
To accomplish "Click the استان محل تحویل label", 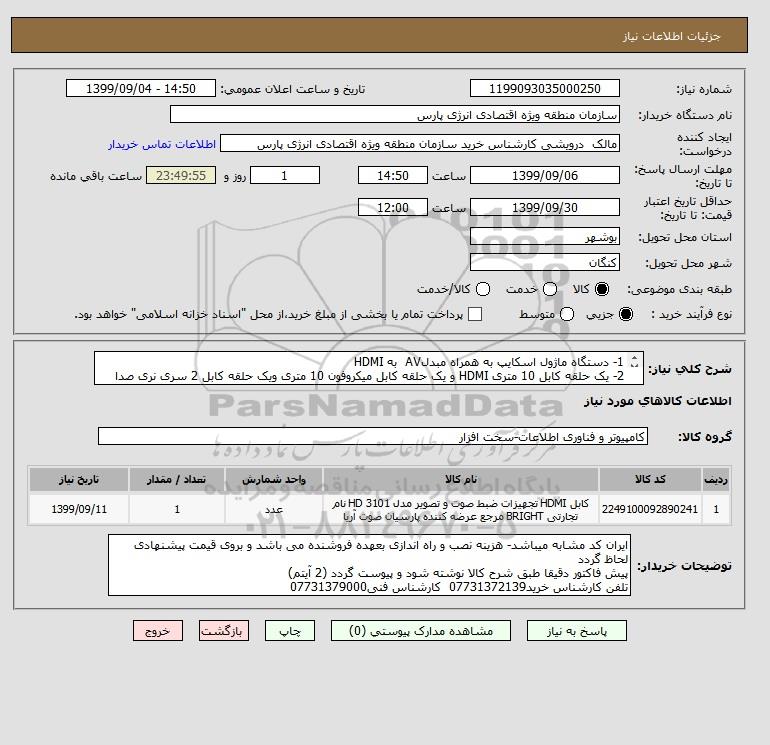I will [685, 237].
